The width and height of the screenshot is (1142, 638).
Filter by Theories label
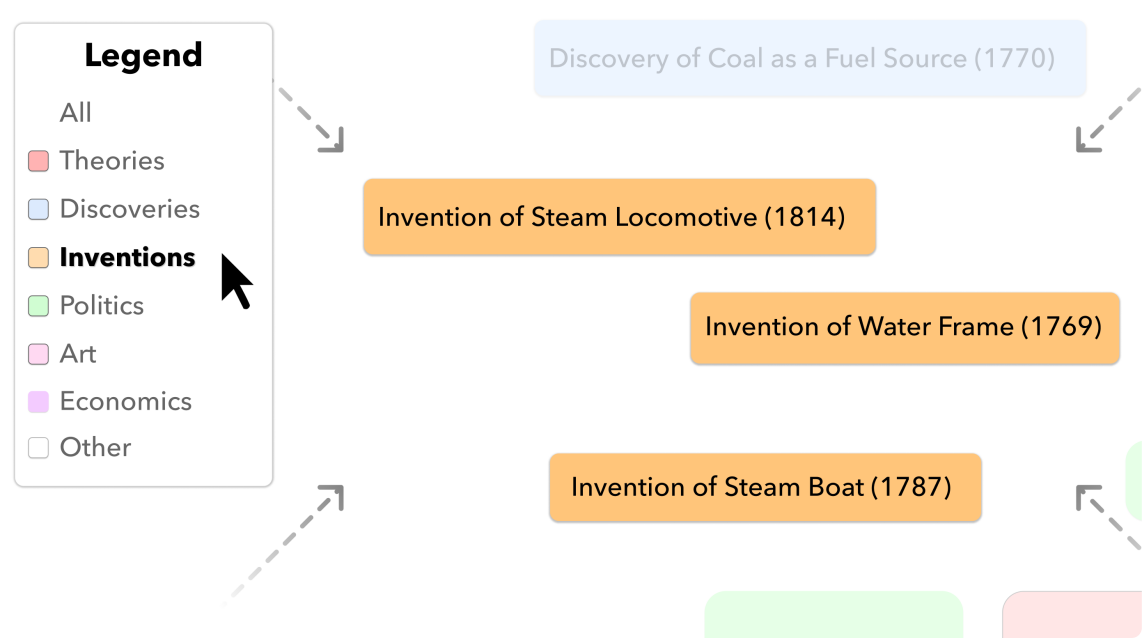click(x=112, y=161)
